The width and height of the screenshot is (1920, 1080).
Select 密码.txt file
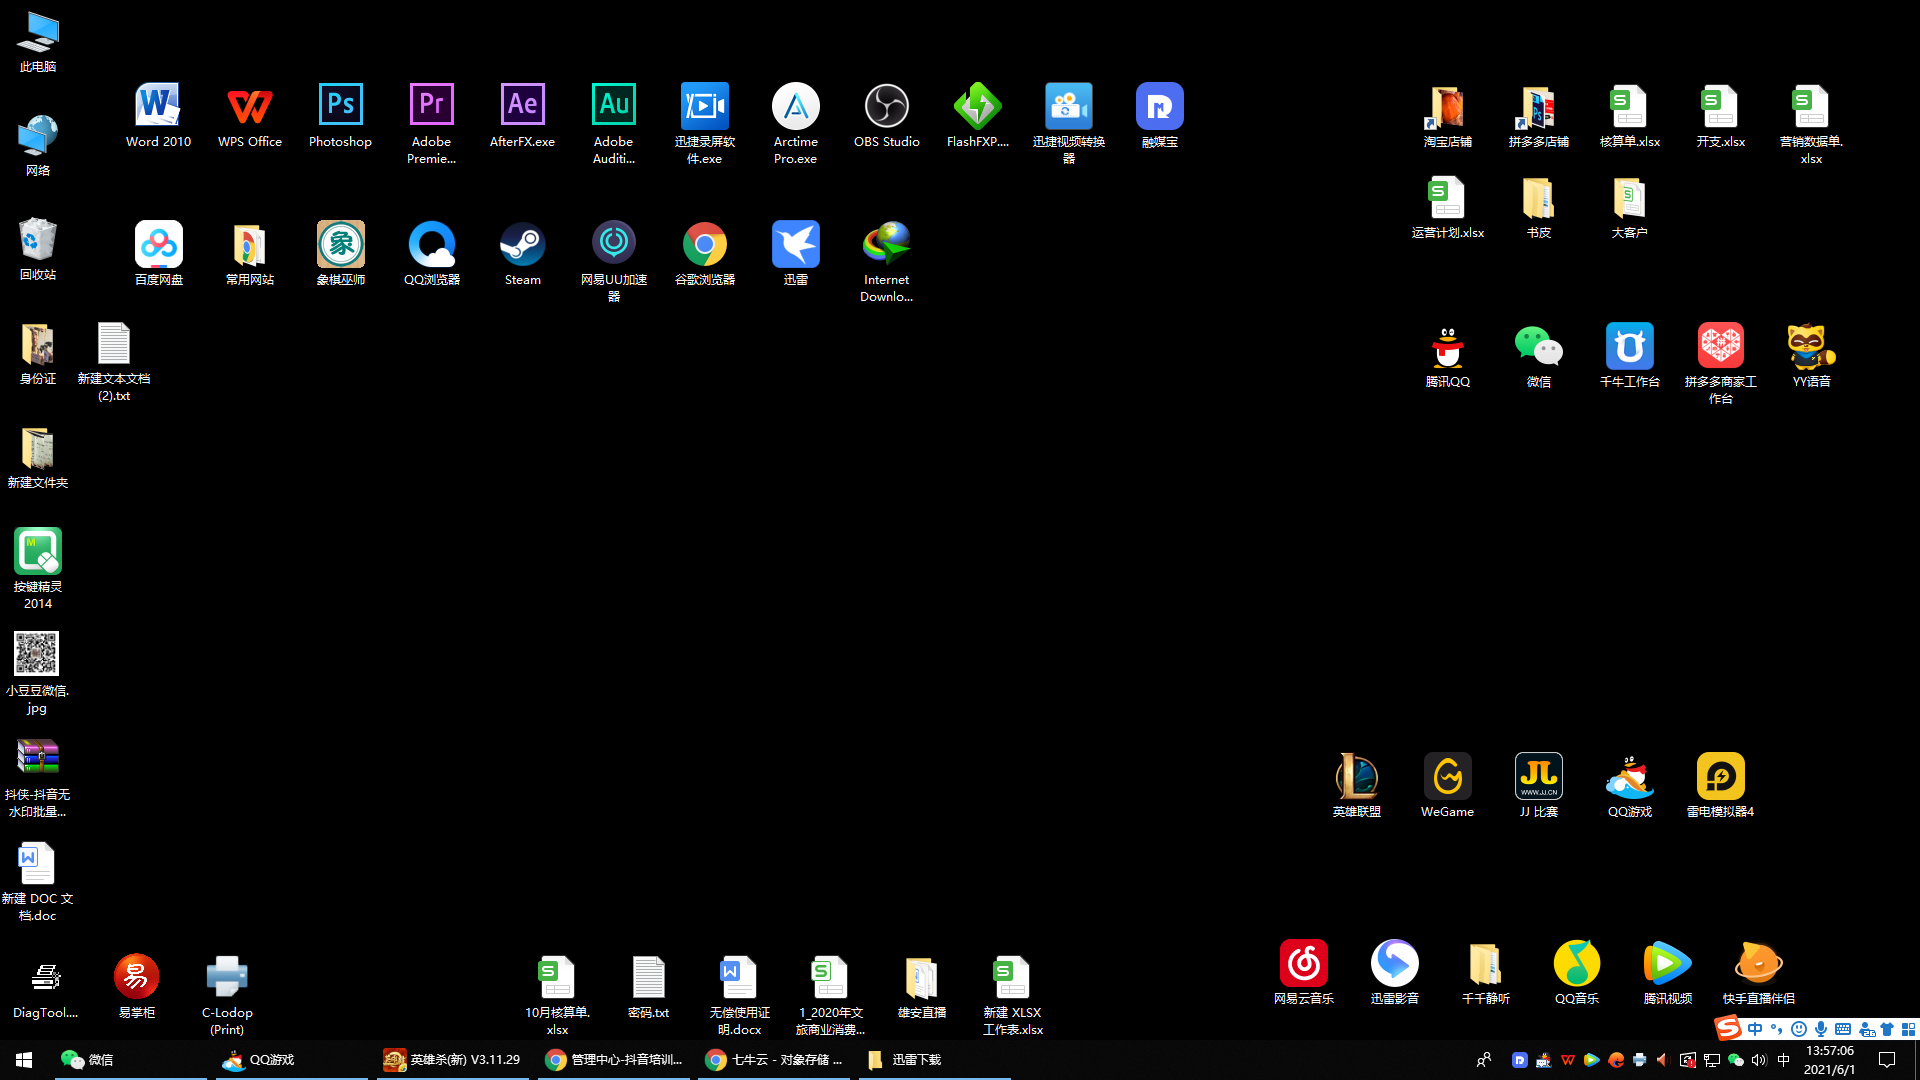pyautogui.click(x=648, y=987)
